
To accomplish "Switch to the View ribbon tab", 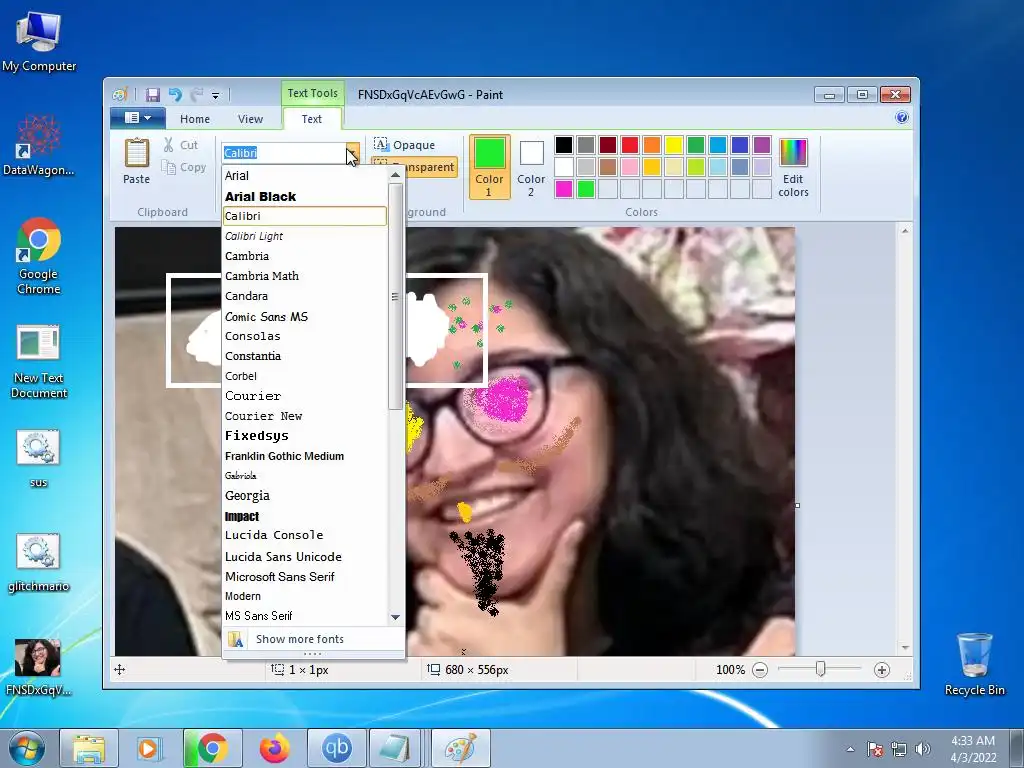I will (x=250, y=119).
